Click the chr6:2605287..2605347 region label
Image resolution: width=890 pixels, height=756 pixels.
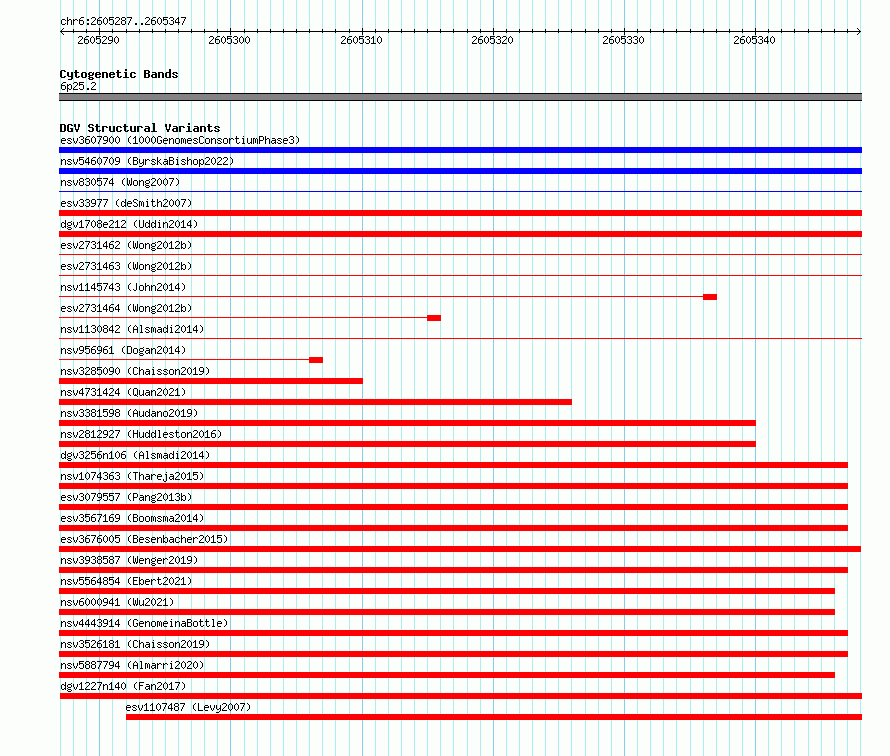click(123, 22)
